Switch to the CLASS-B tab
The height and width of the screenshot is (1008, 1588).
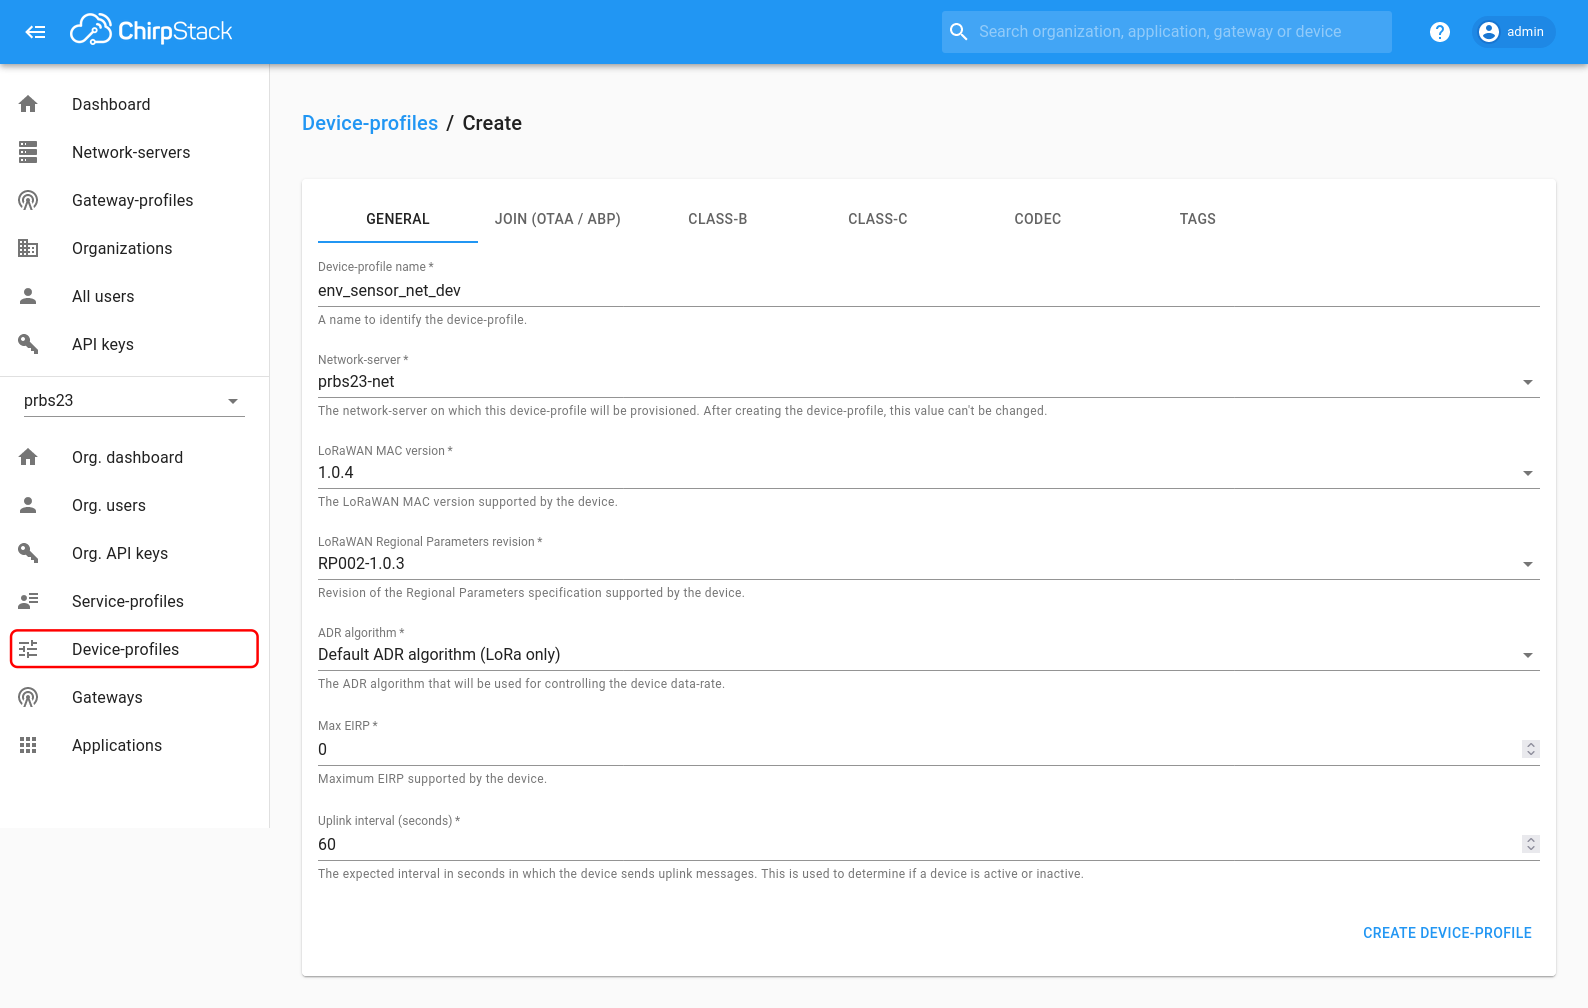point(718,219)
